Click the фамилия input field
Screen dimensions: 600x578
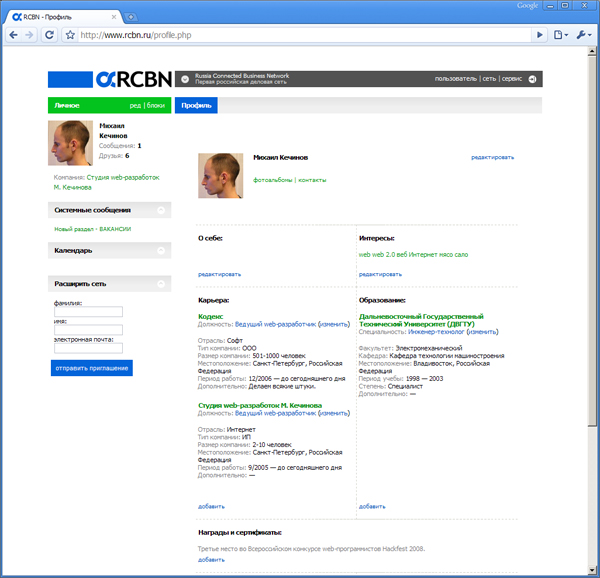pos(88,312)
